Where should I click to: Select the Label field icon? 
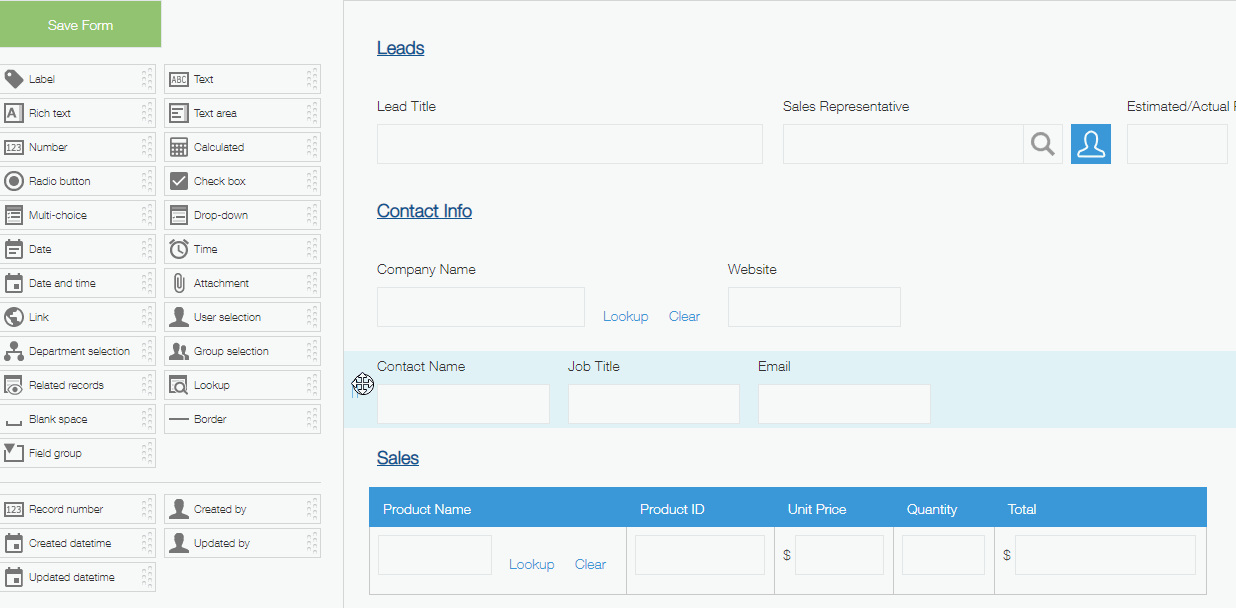(14, 79)
